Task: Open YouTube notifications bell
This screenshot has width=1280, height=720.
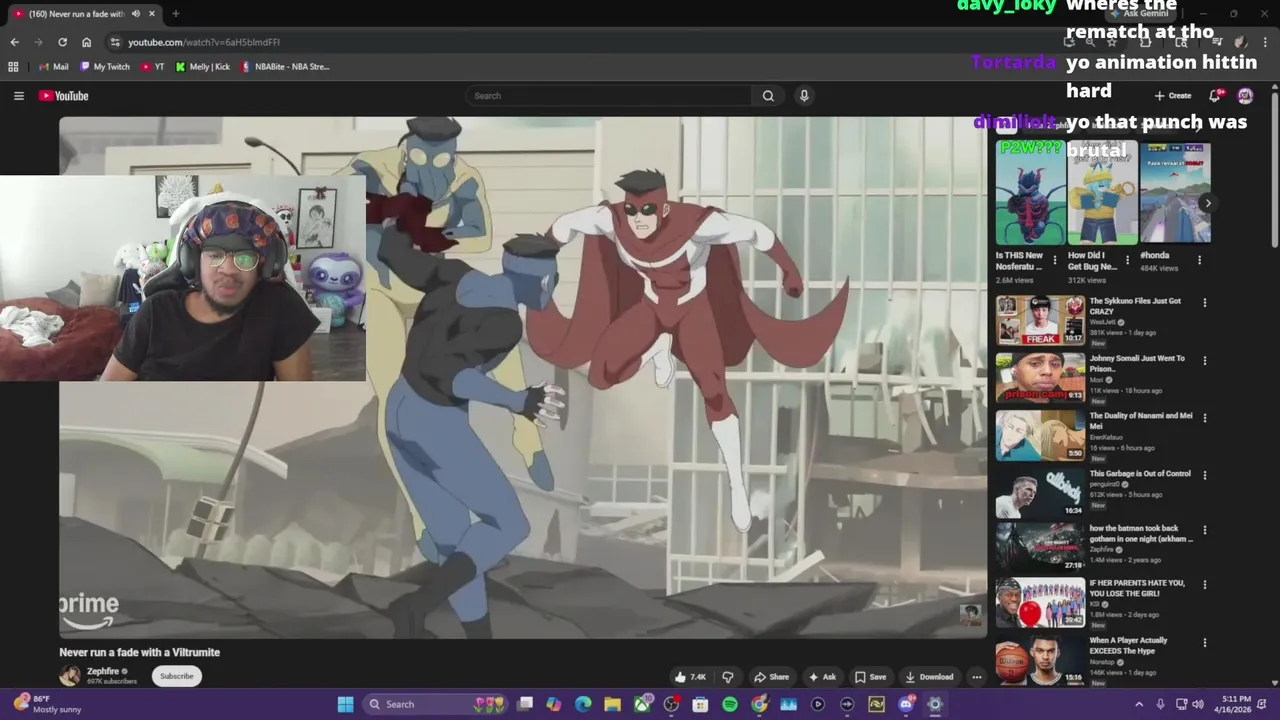Action: tap(1215, 96)
